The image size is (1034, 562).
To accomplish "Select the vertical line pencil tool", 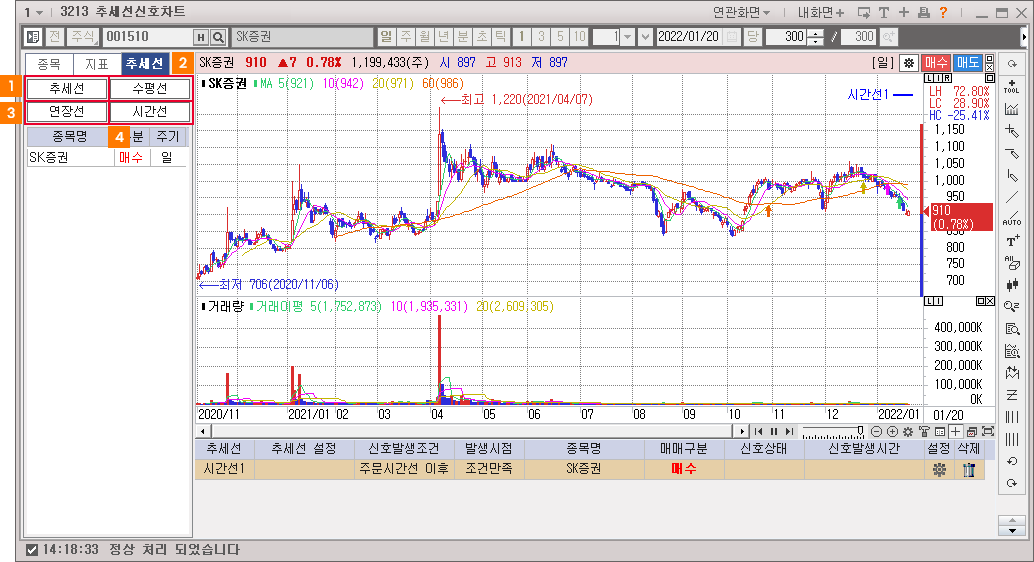I will [x=1012, y=175].
